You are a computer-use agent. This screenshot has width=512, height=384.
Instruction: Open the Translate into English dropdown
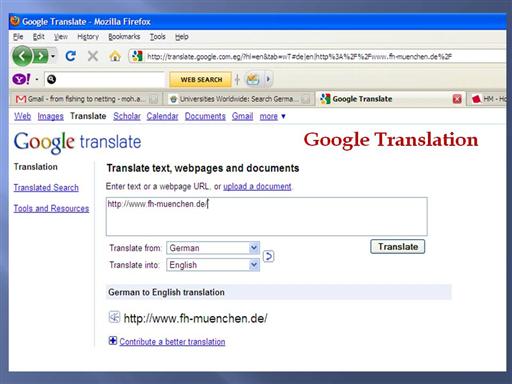pyautogui.click(x=213, y=265)
